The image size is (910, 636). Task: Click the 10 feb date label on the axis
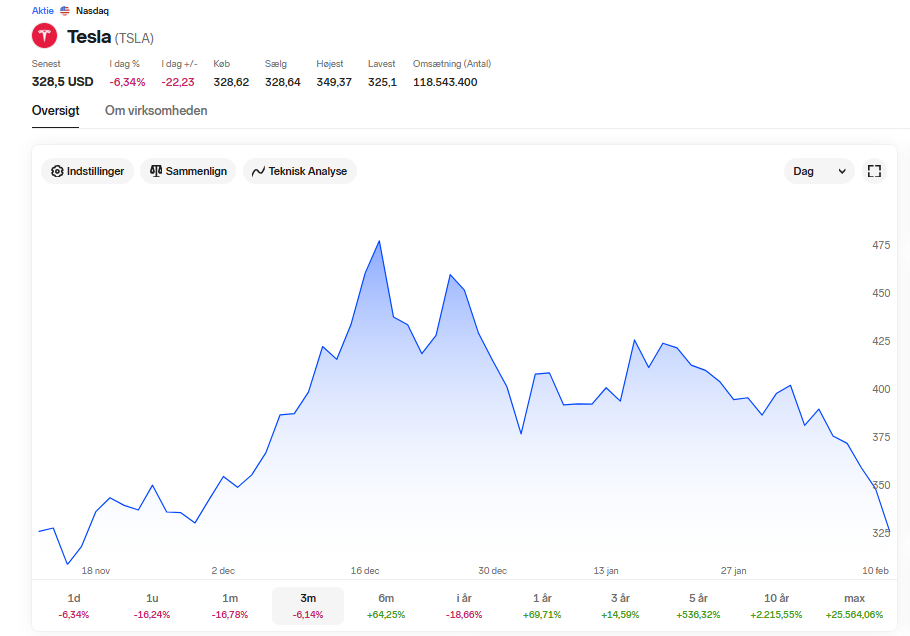click(875, 570)
